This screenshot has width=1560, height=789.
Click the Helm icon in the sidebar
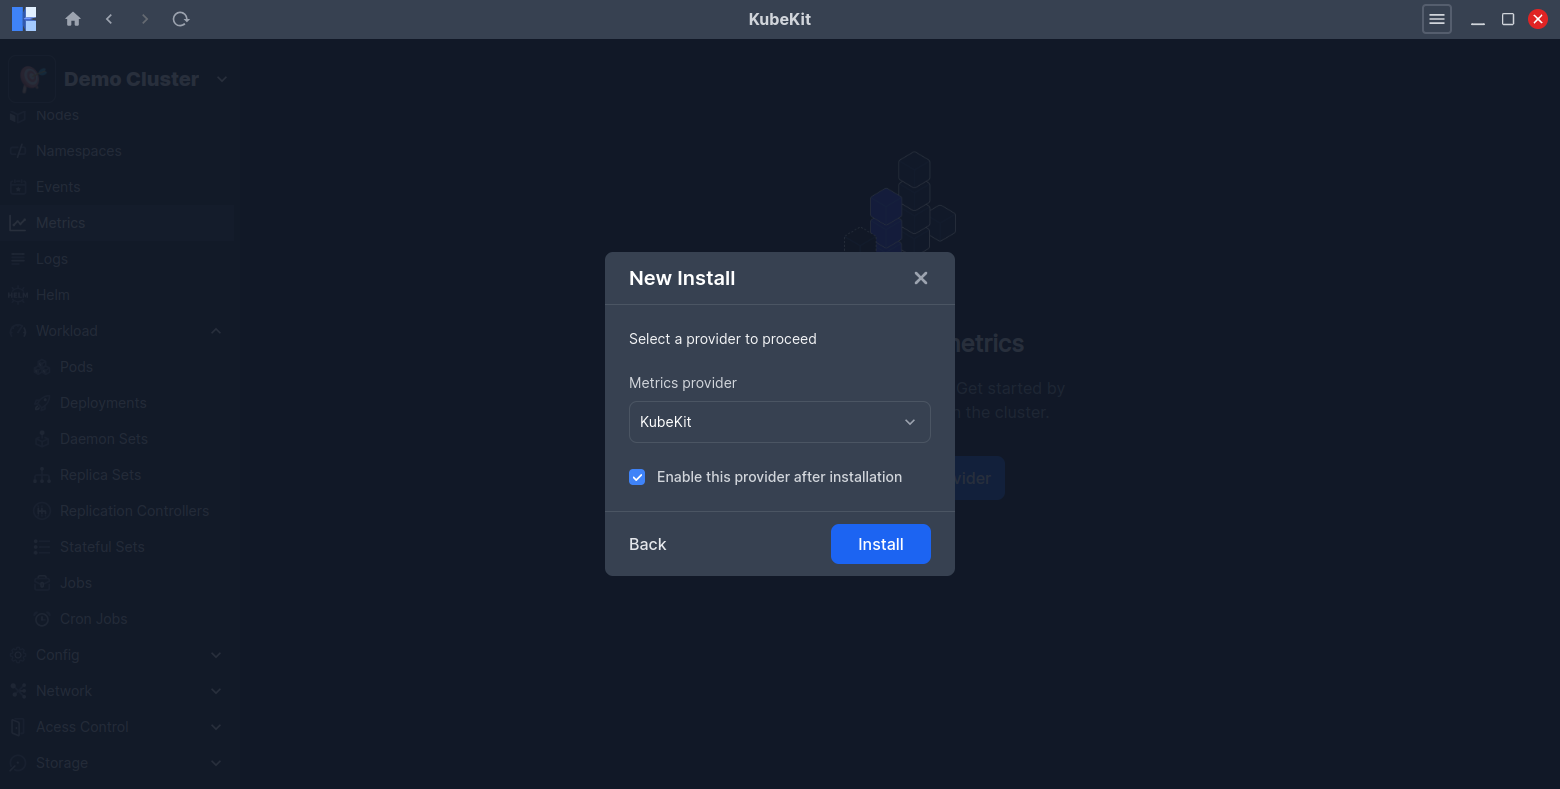point(17,294)
